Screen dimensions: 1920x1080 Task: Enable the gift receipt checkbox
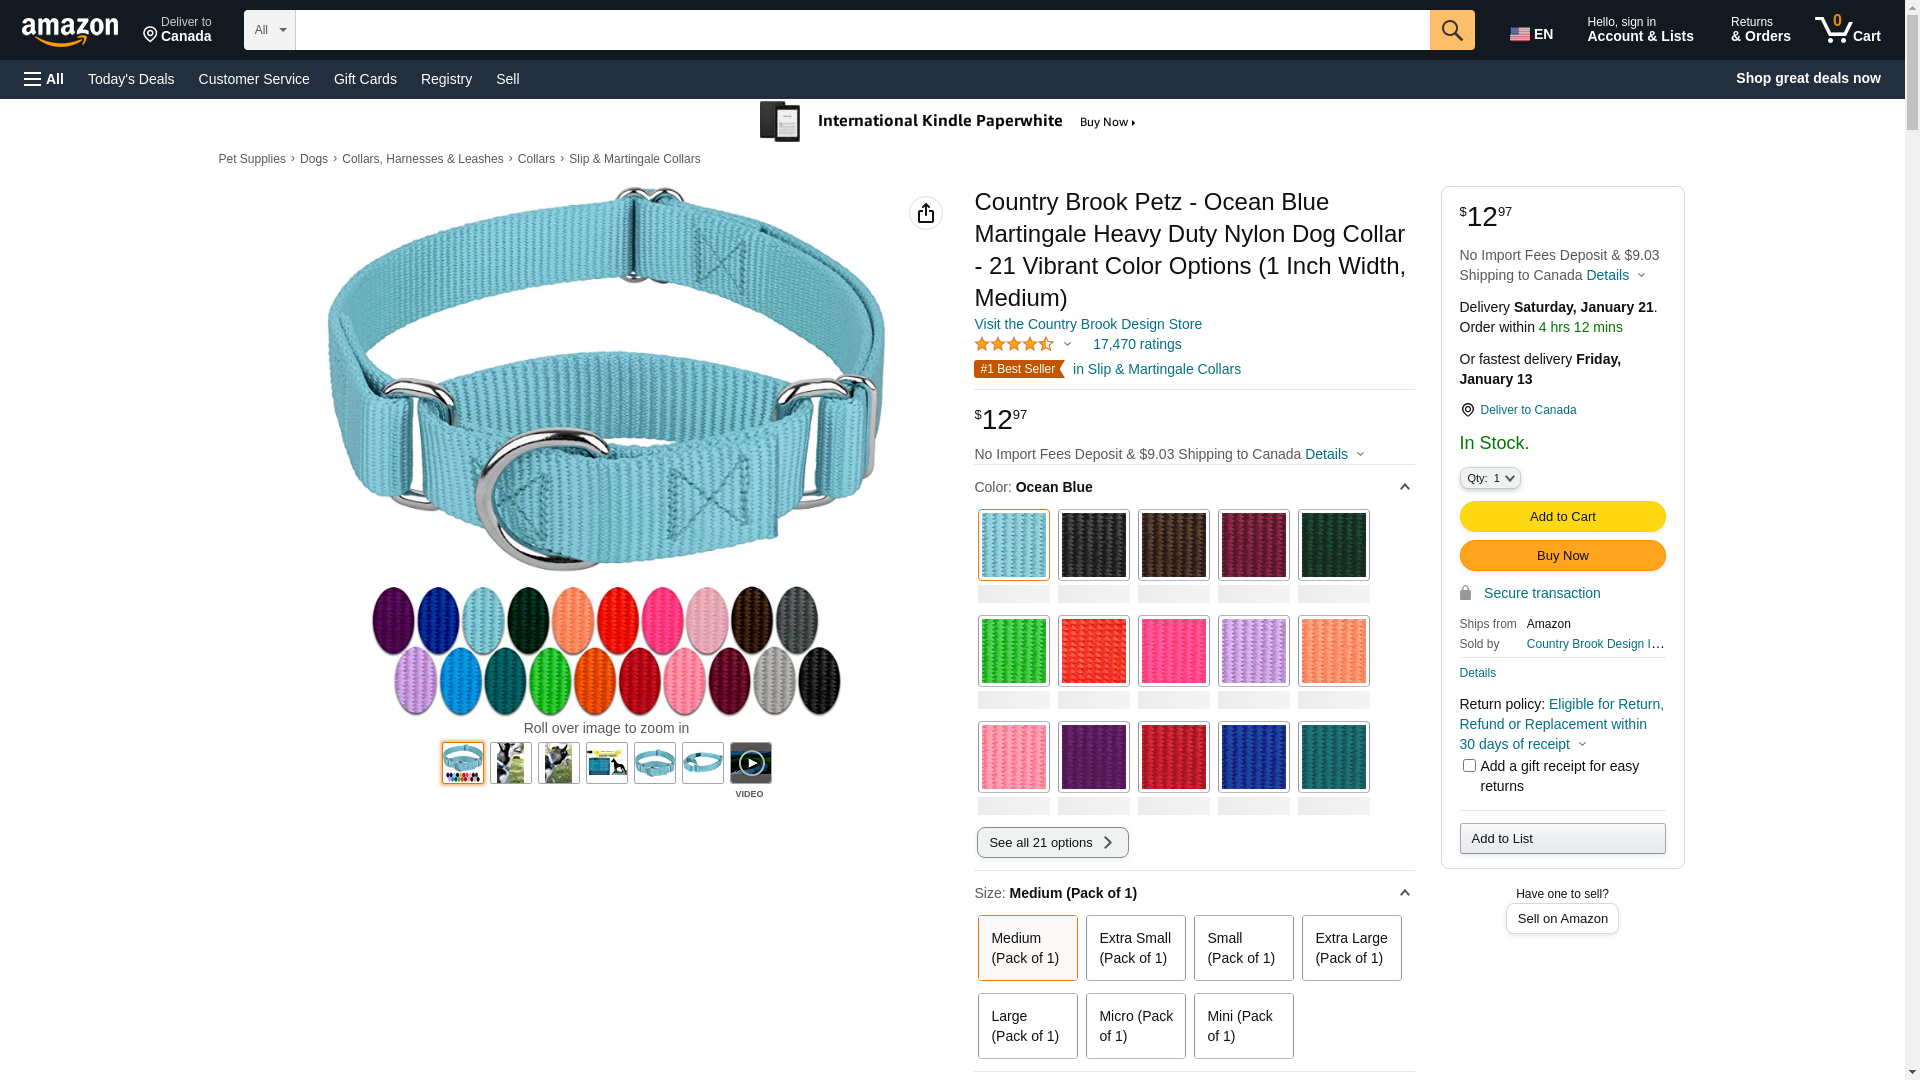(x=1469, y=766)
